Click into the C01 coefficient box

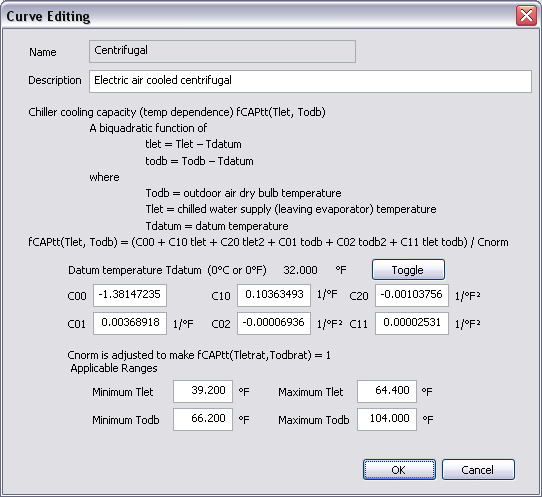point(130,323)
